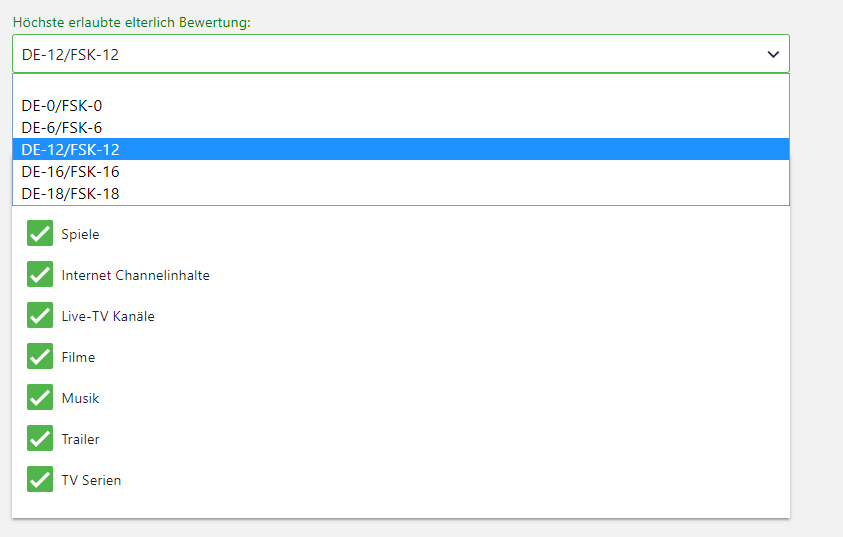Click the Höchste erlaubte elterlich Bewertung label

coord(132,23)
